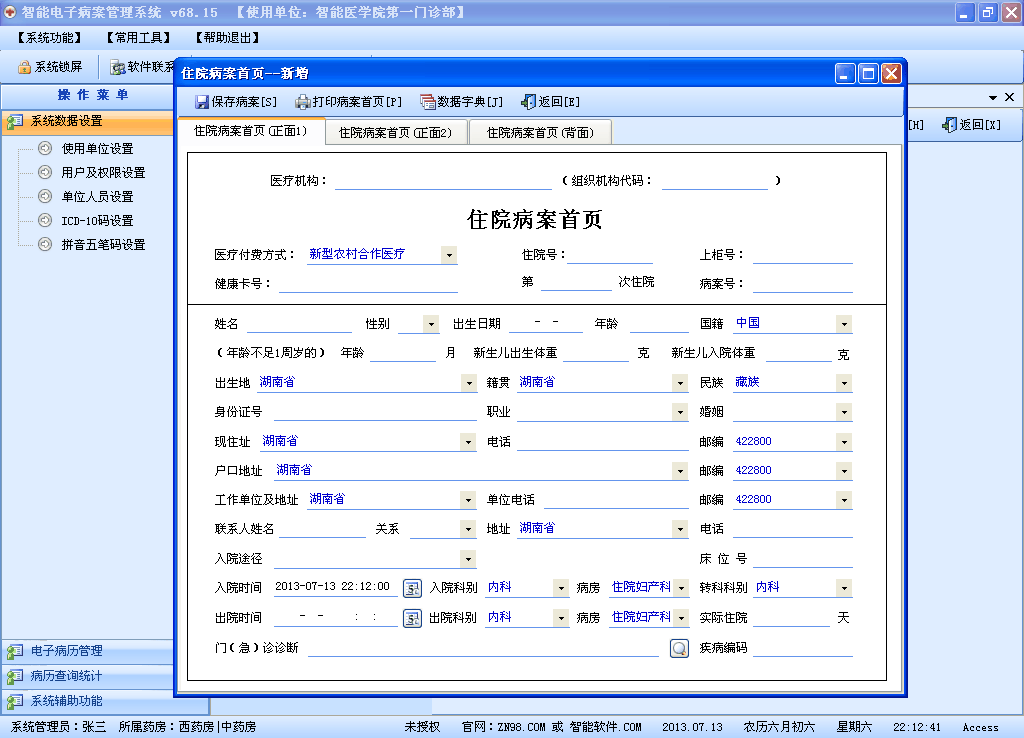Click the 疾病编码 input field
1024x738 pixels.
tap(803, 648)
